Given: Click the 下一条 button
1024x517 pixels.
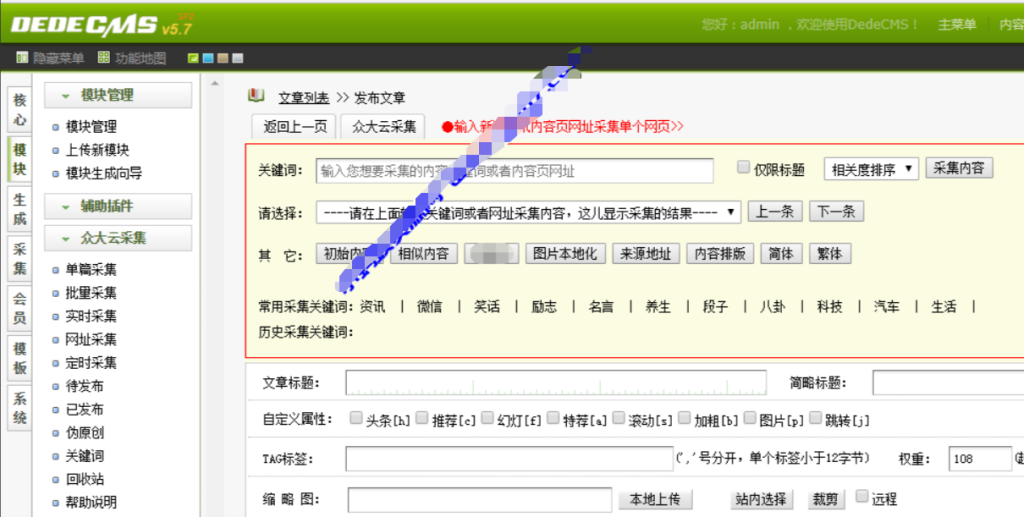Looking at the screenshot, I should pyautogui.click(x=837, y=212).
